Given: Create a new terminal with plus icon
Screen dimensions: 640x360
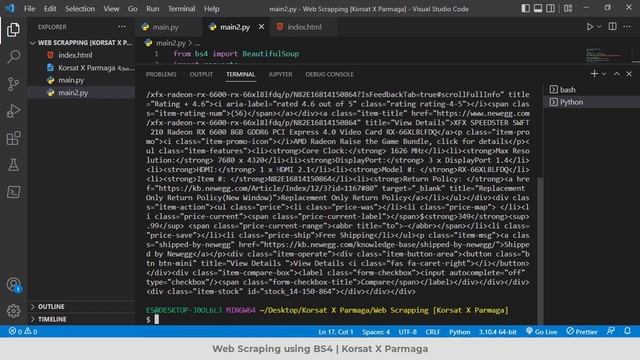Looking at the screenshot, I should [594, 73].
